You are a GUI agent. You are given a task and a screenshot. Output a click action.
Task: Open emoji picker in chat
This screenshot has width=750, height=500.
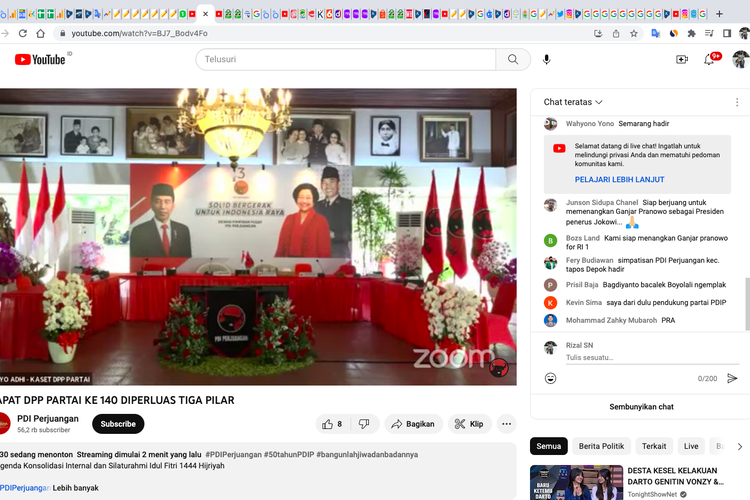[x=551, y=378]
